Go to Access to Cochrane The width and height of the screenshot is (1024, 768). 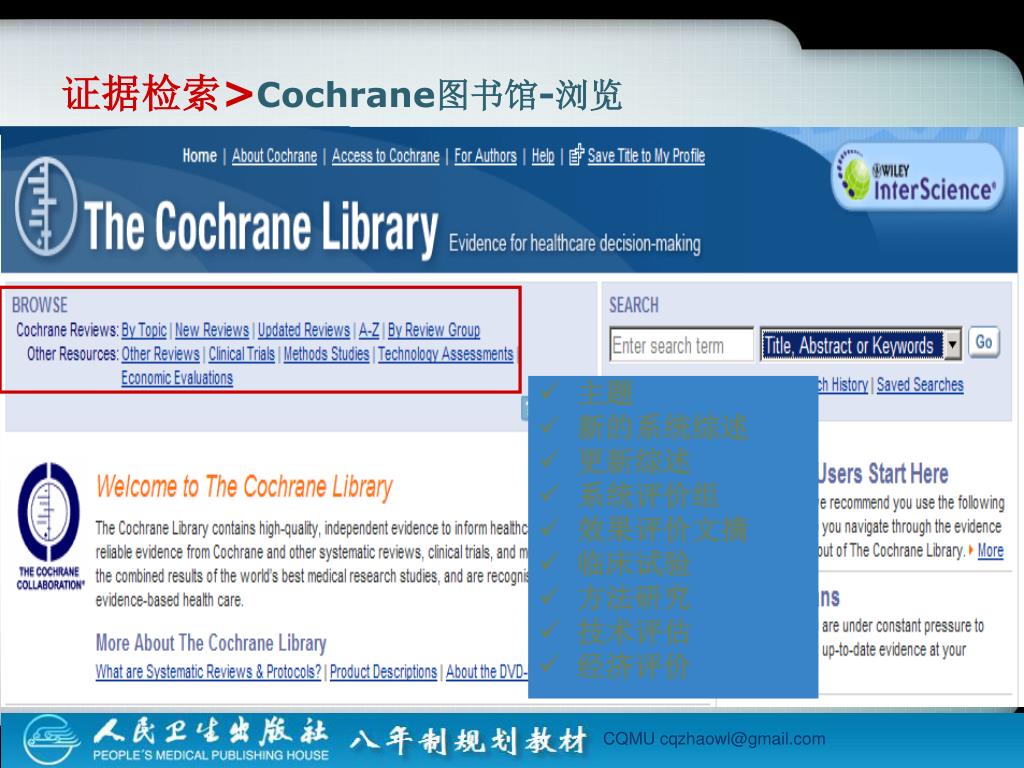tap(385, 156)
